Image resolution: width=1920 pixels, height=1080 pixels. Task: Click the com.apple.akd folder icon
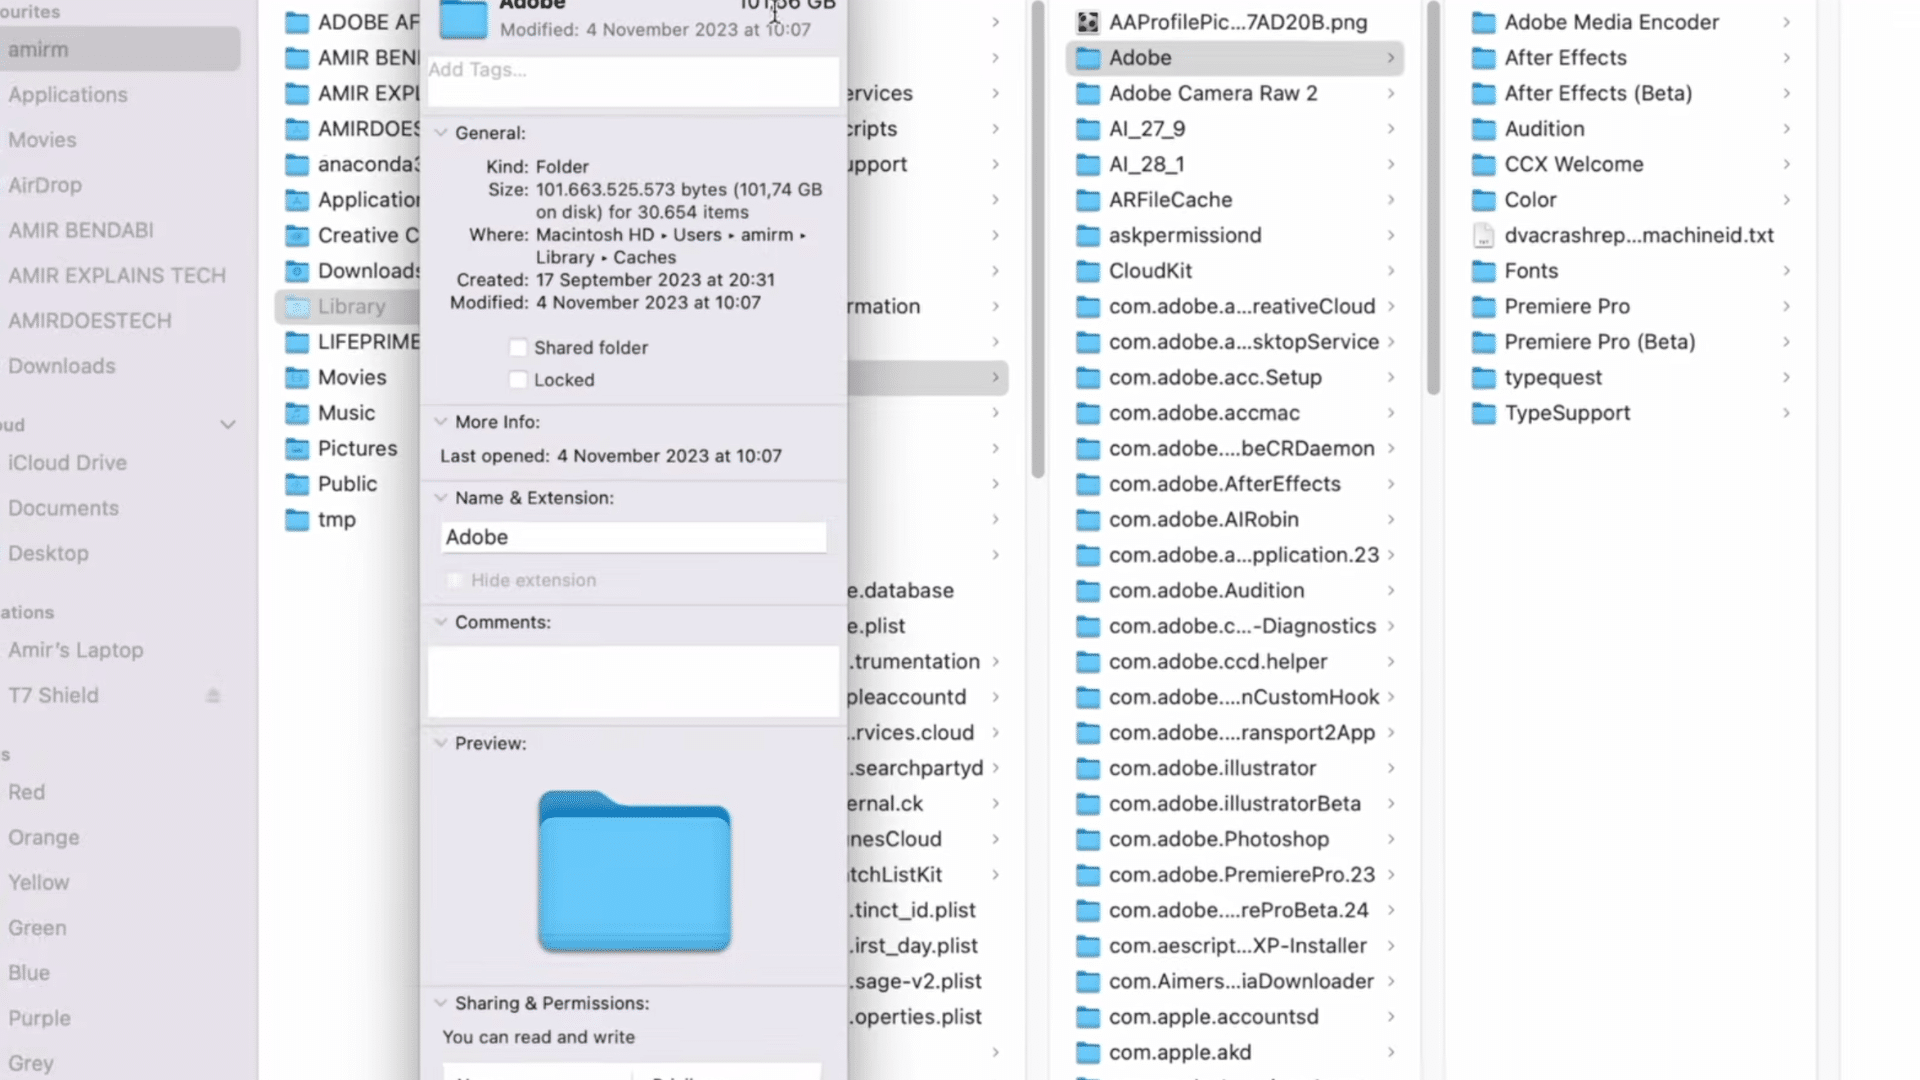1088,1052
